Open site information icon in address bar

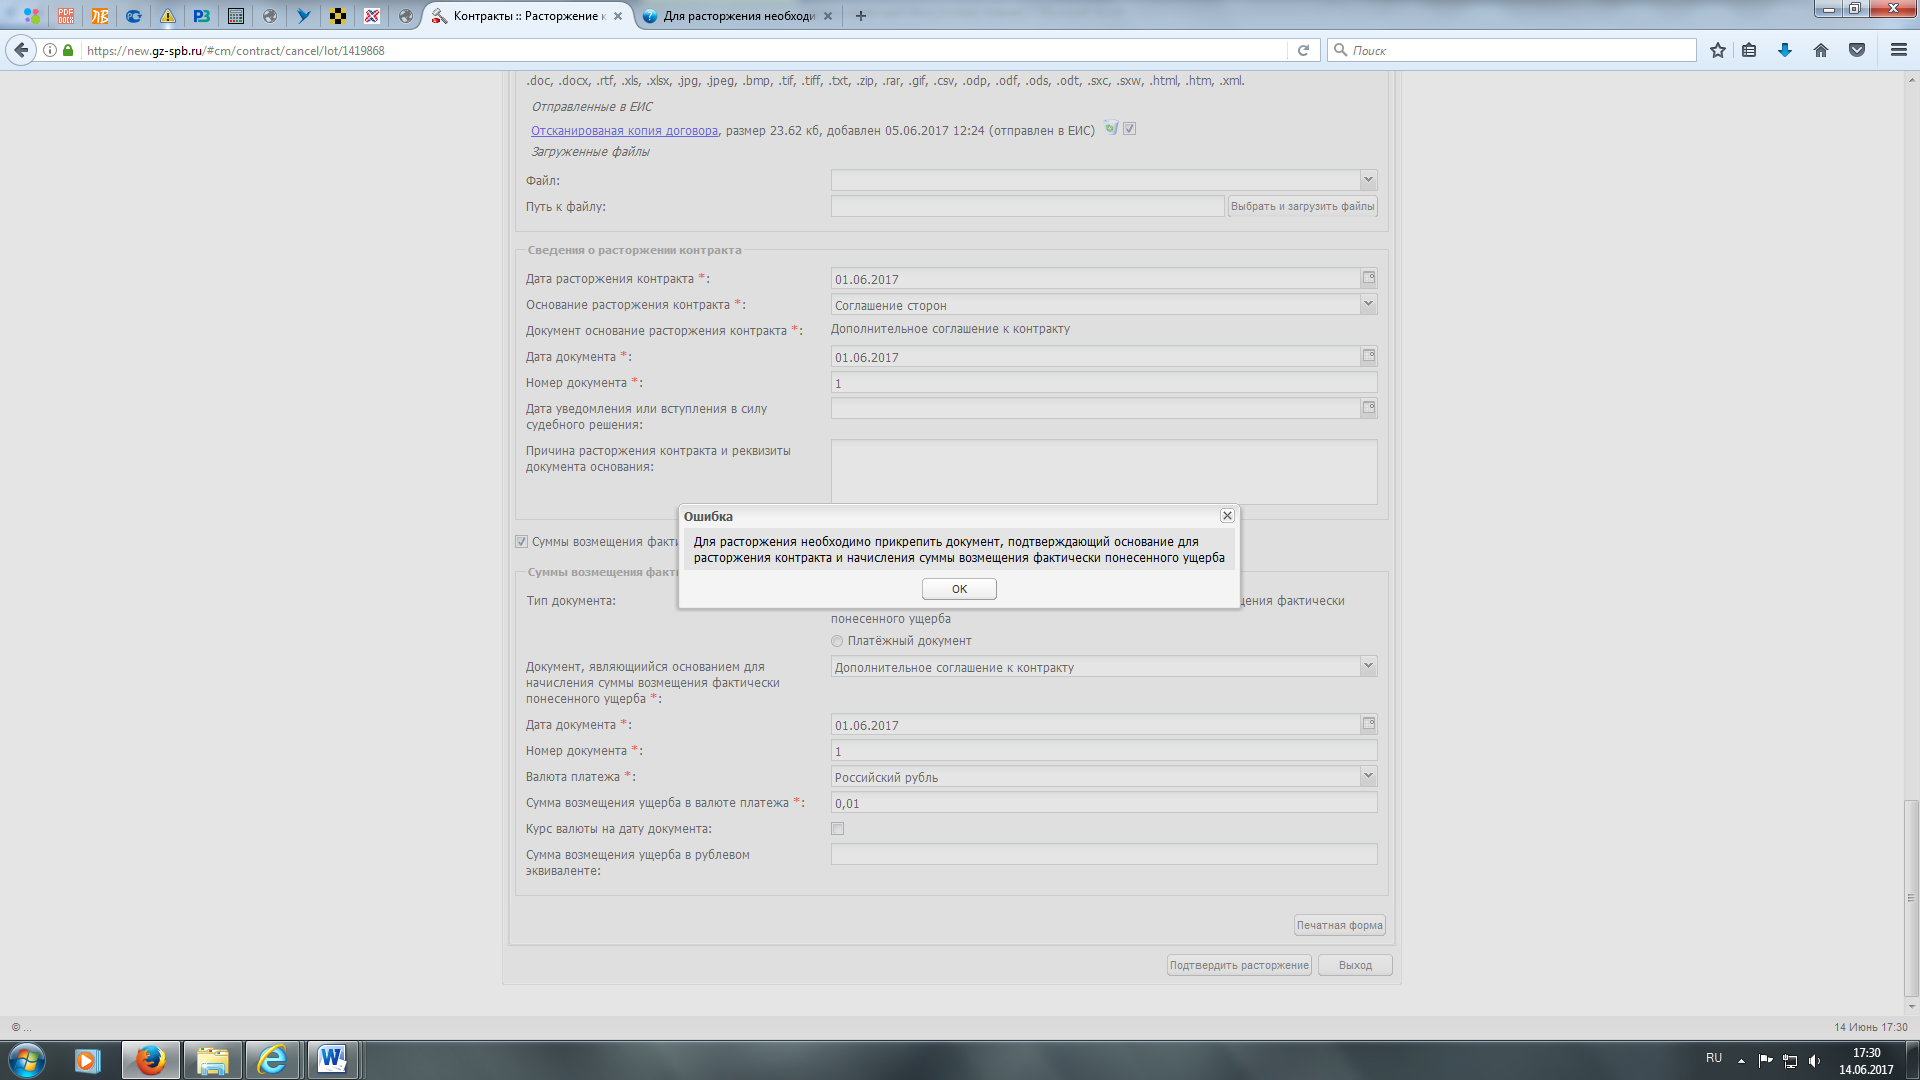49,50
